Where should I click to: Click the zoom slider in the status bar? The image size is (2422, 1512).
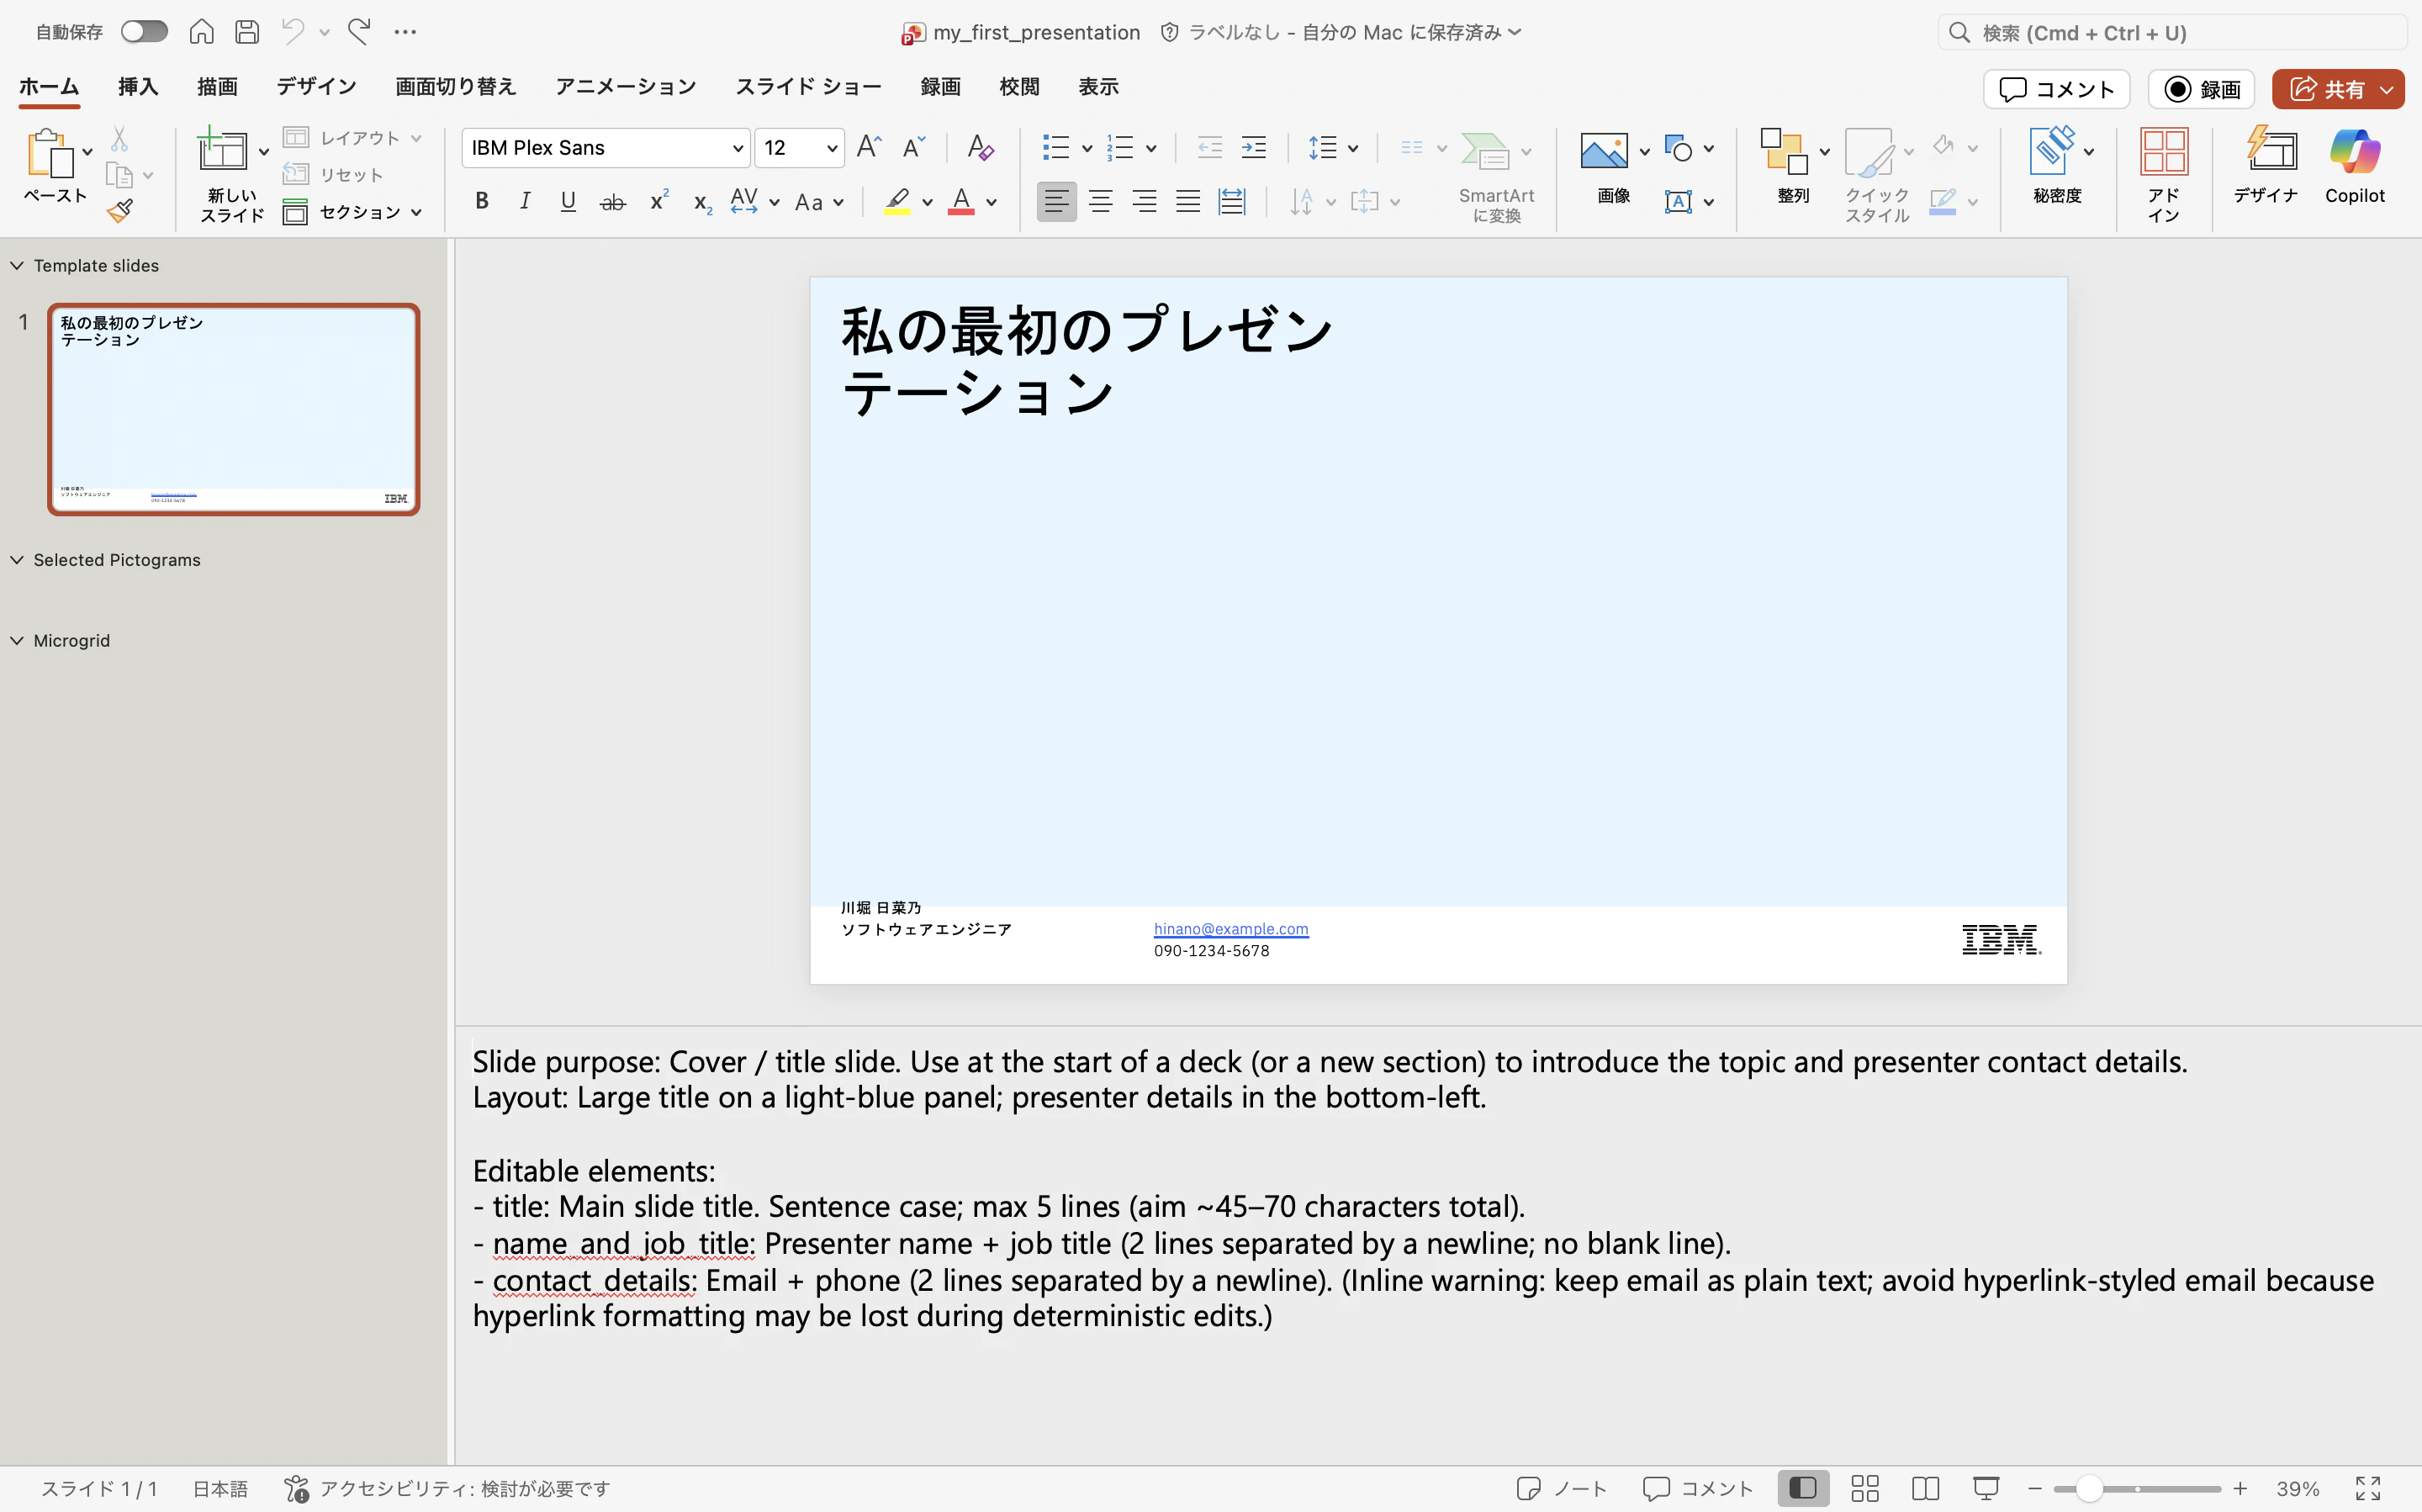pos(2137,1489)
